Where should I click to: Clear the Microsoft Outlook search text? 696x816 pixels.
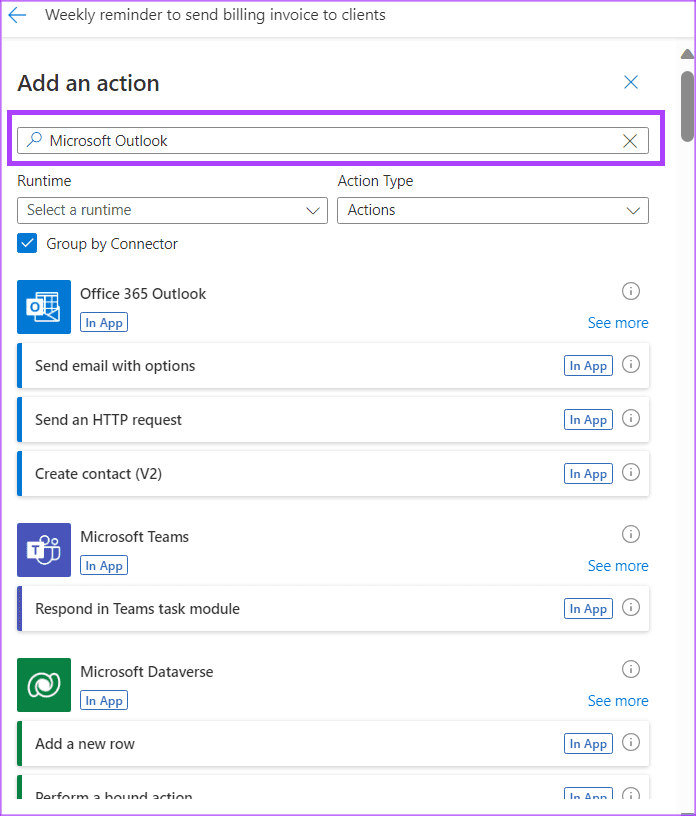pos(630,141)
